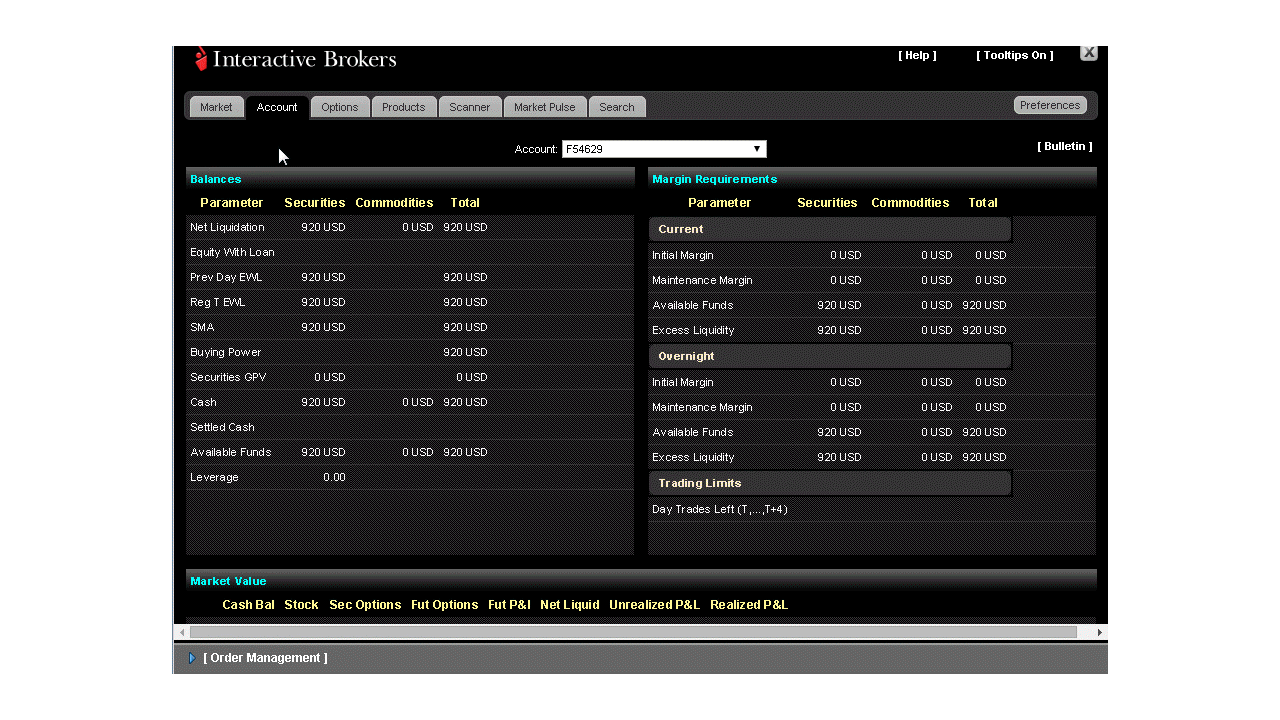Switch to the Search tab

(617, 107)
